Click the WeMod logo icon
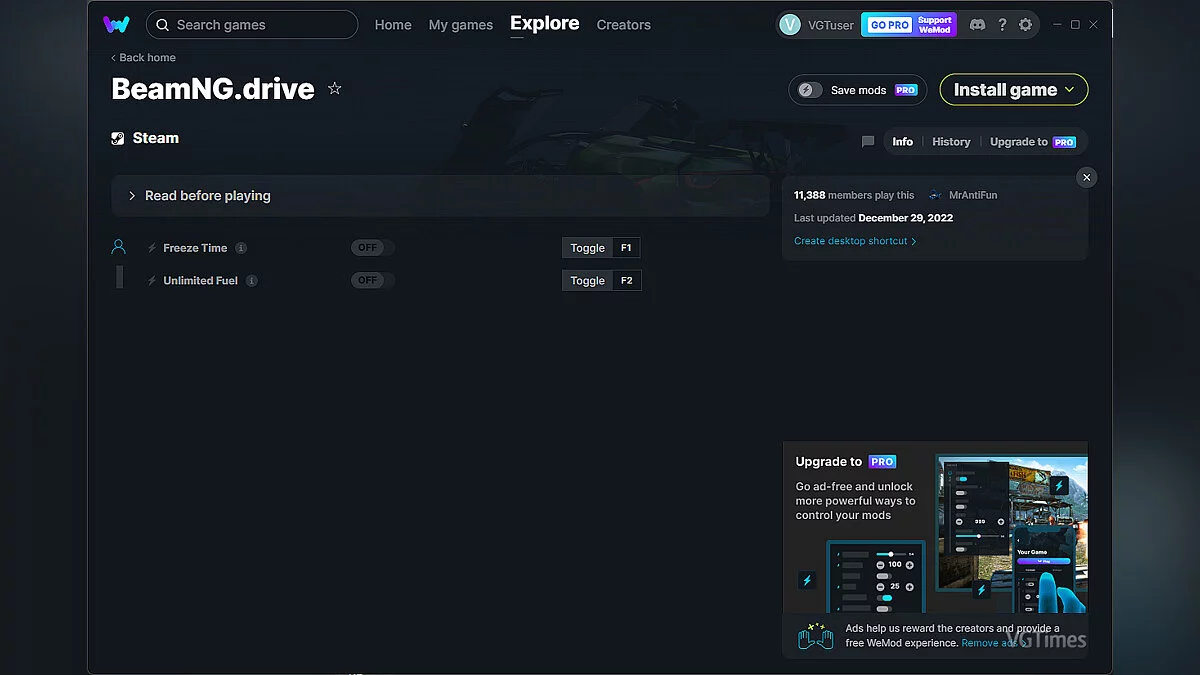Image resolution: width=1200 pixels, height=675 pixels. click(116, 25)
